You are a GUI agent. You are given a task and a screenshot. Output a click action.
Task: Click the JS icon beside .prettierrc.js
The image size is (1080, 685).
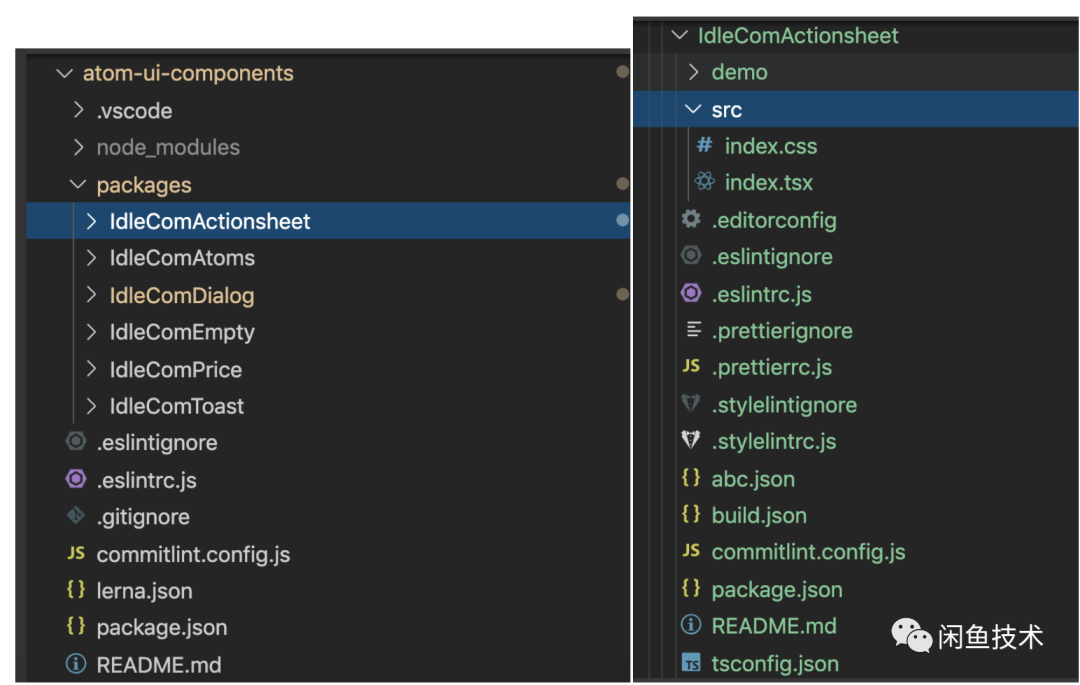point(690,367)
